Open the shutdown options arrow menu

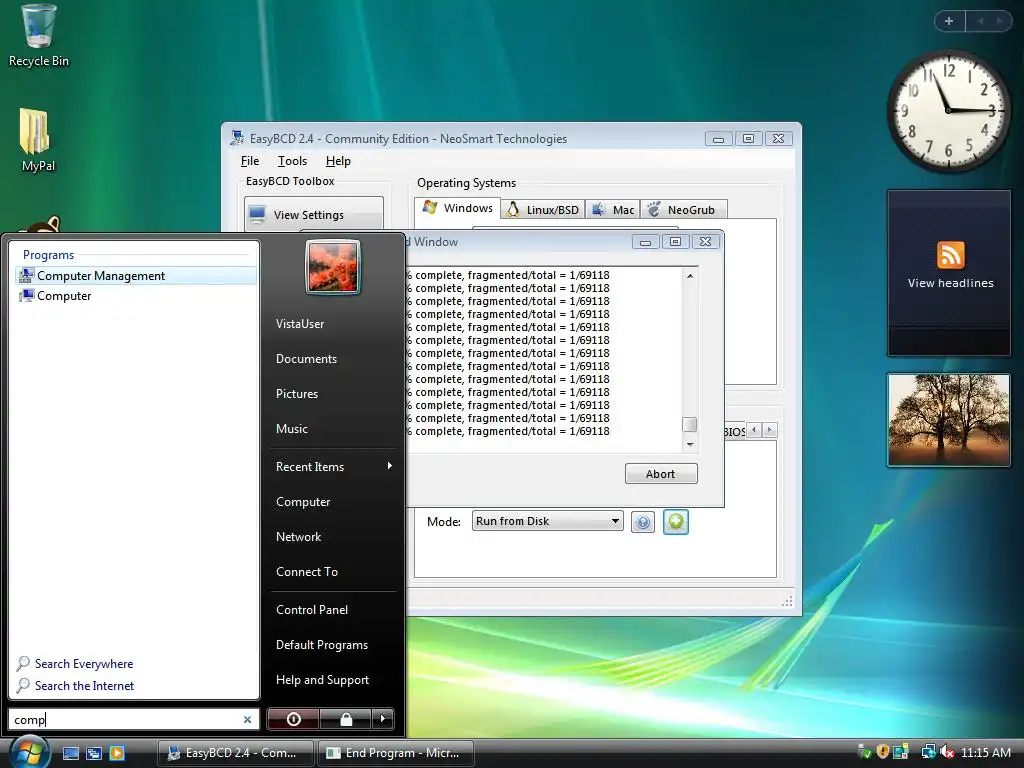[383, 719]
